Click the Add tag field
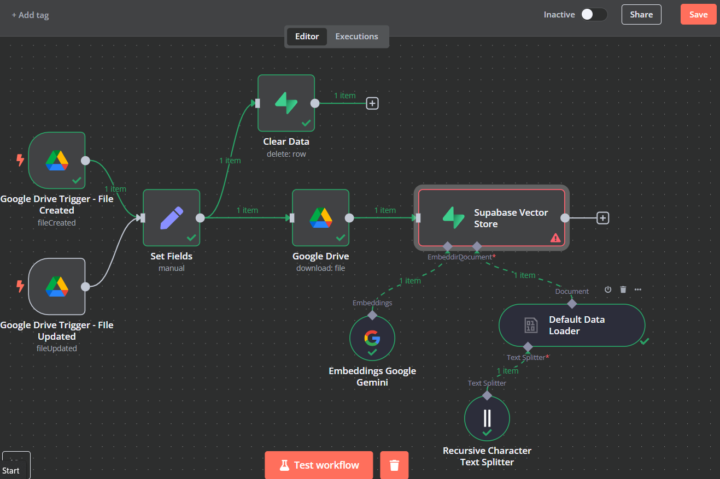Screen dimensions: 720x479 pyautogui.click(x=30, y=15)
